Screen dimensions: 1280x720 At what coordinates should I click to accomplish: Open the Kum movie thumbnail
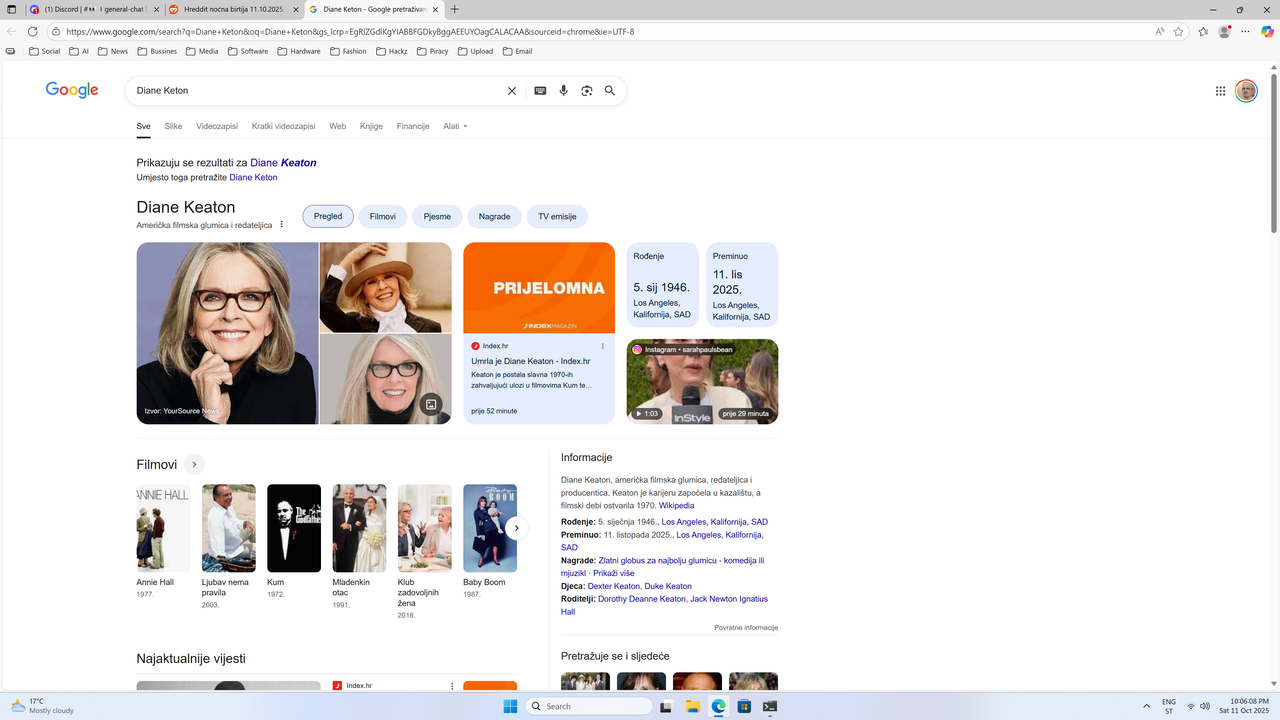point(293,527)
